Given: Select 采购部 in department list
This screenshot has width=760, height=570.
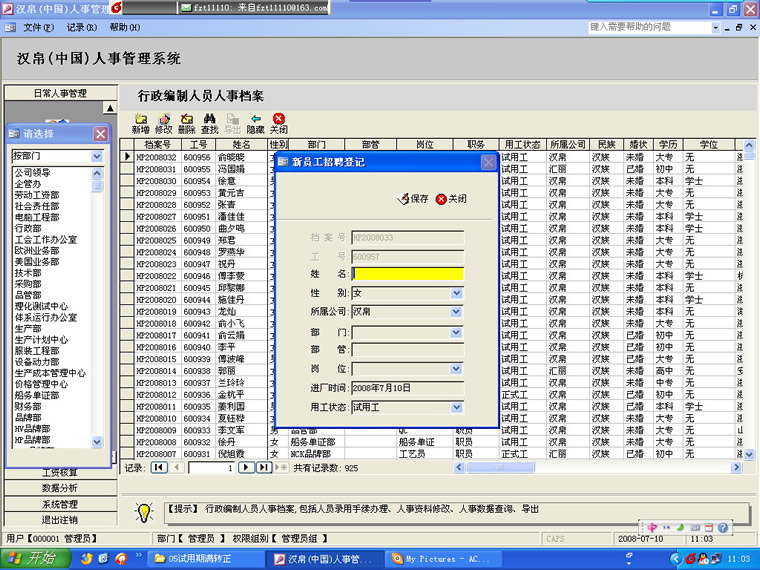Looking at the screenshot, I should tap(28, 284).
